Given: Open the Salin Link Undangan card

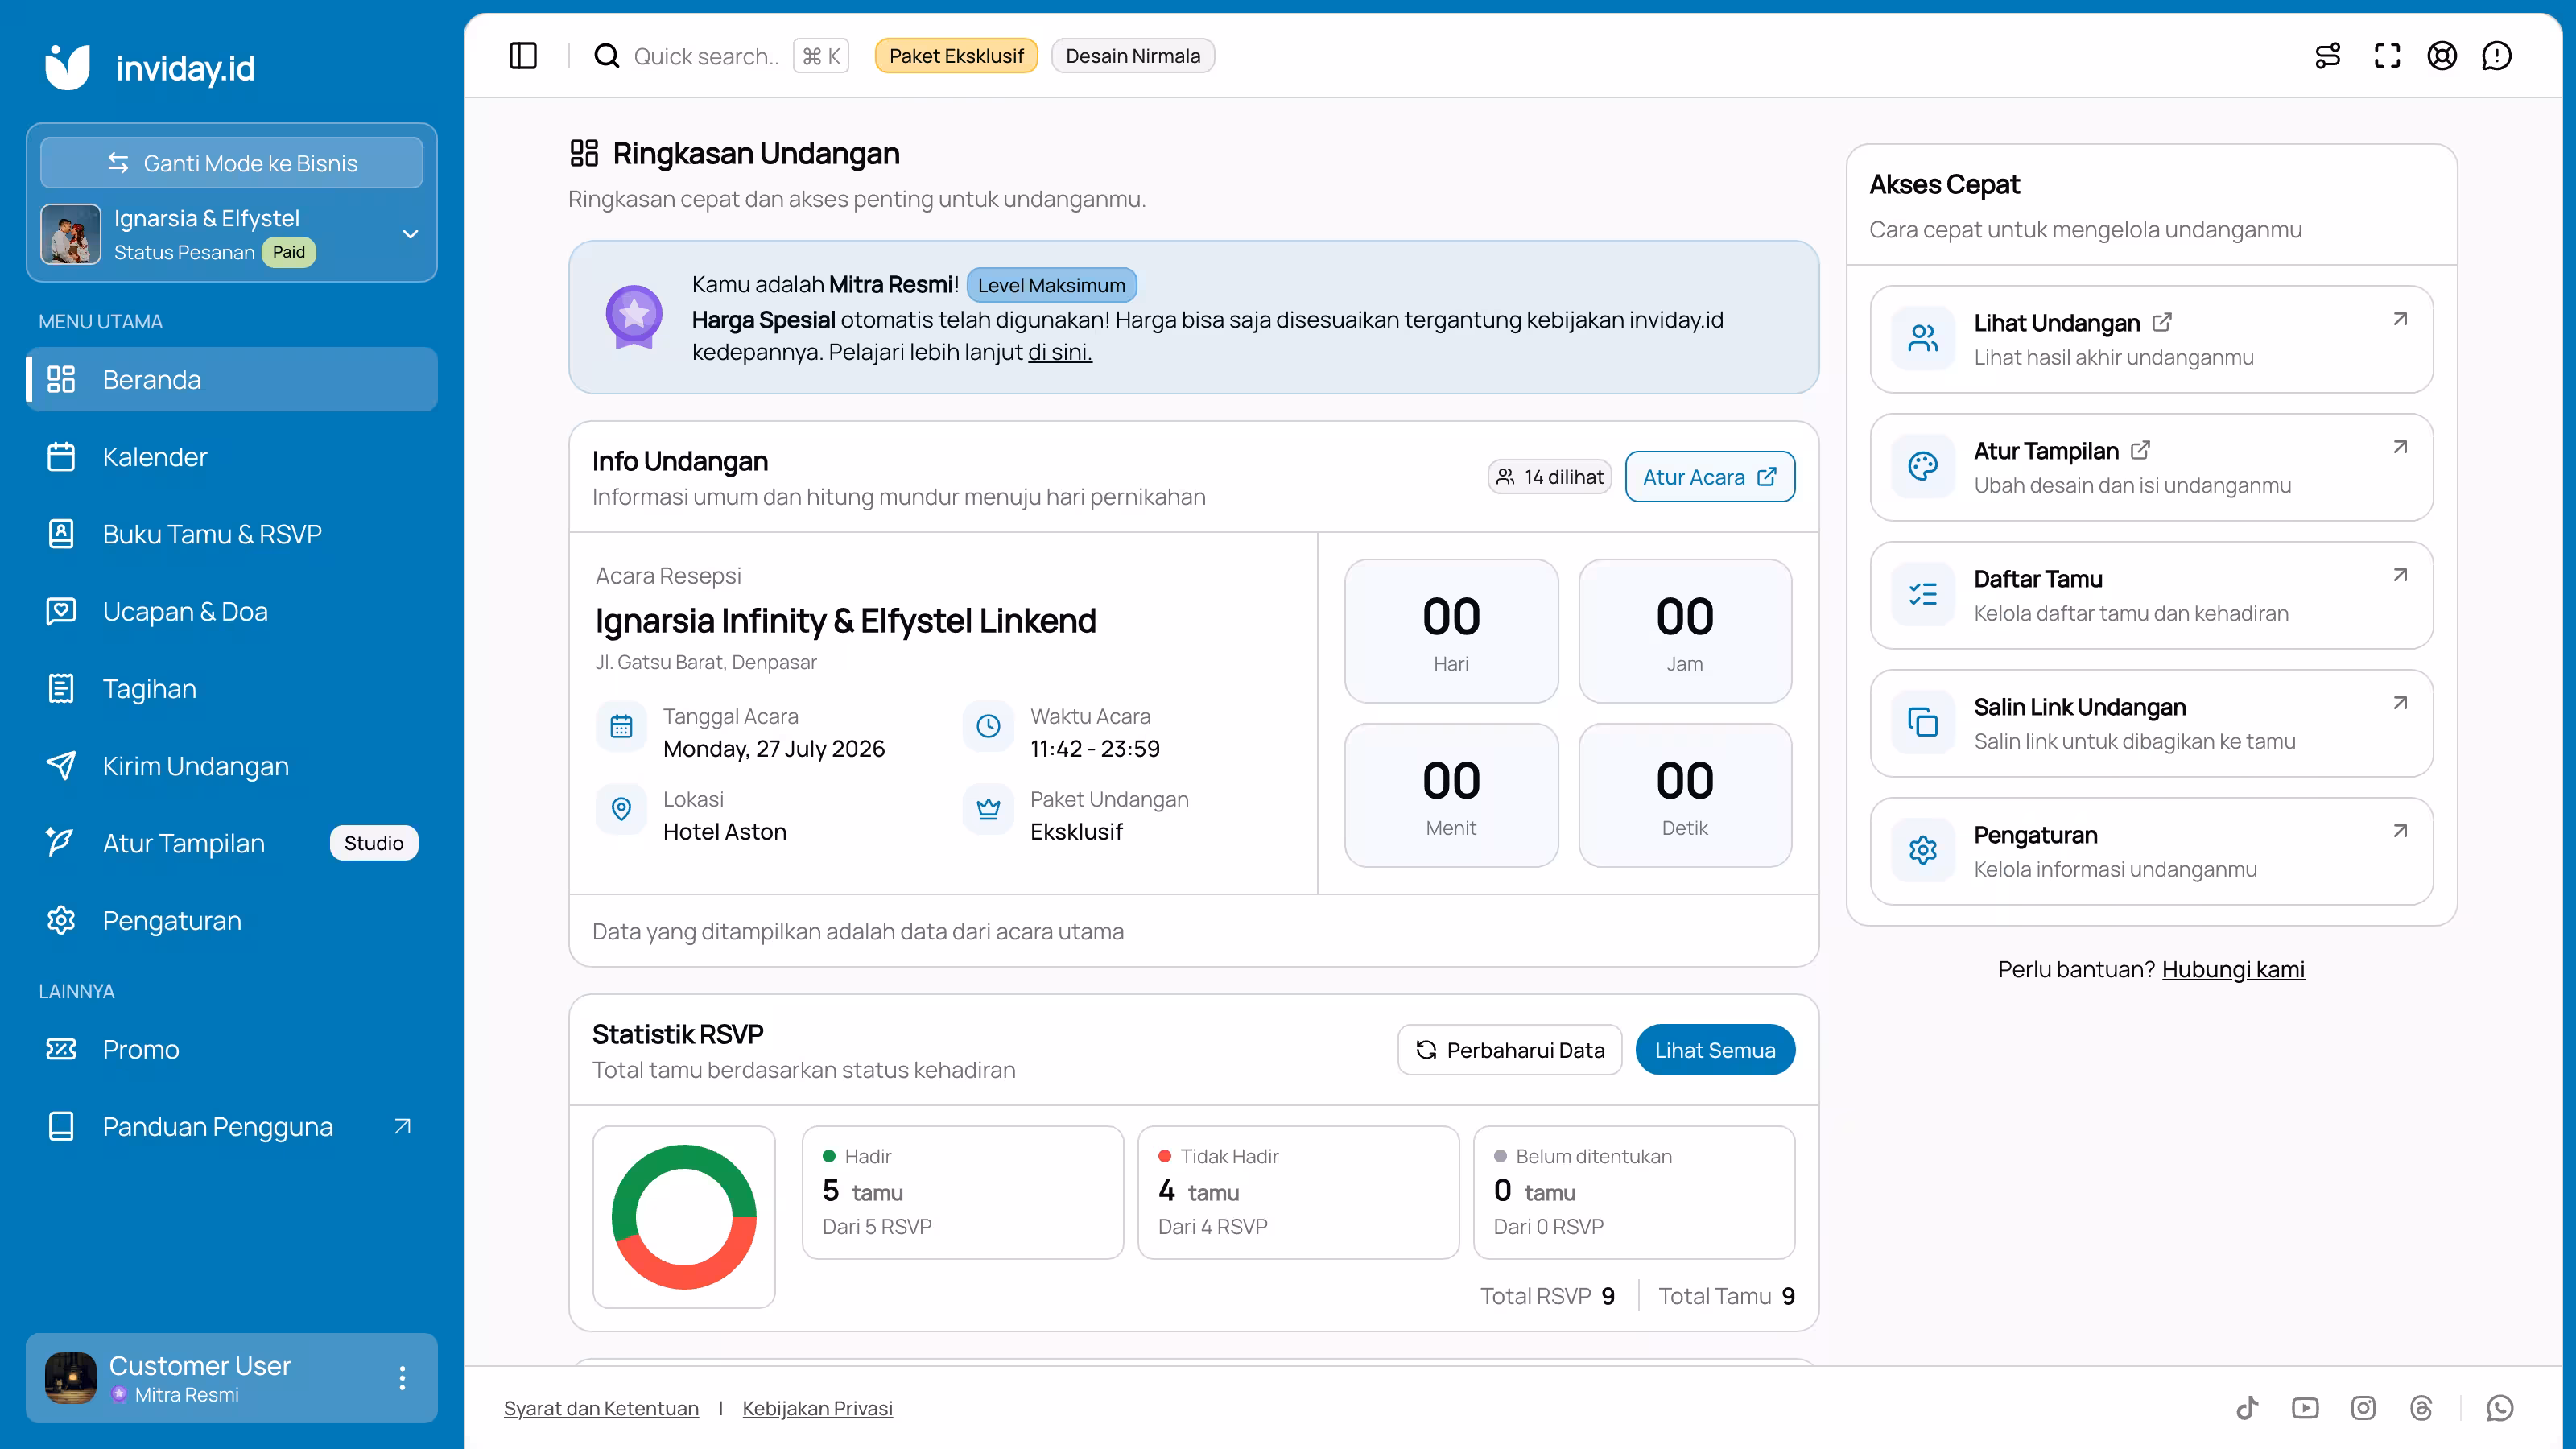Looking at the screenshot, I should 2152,723.
